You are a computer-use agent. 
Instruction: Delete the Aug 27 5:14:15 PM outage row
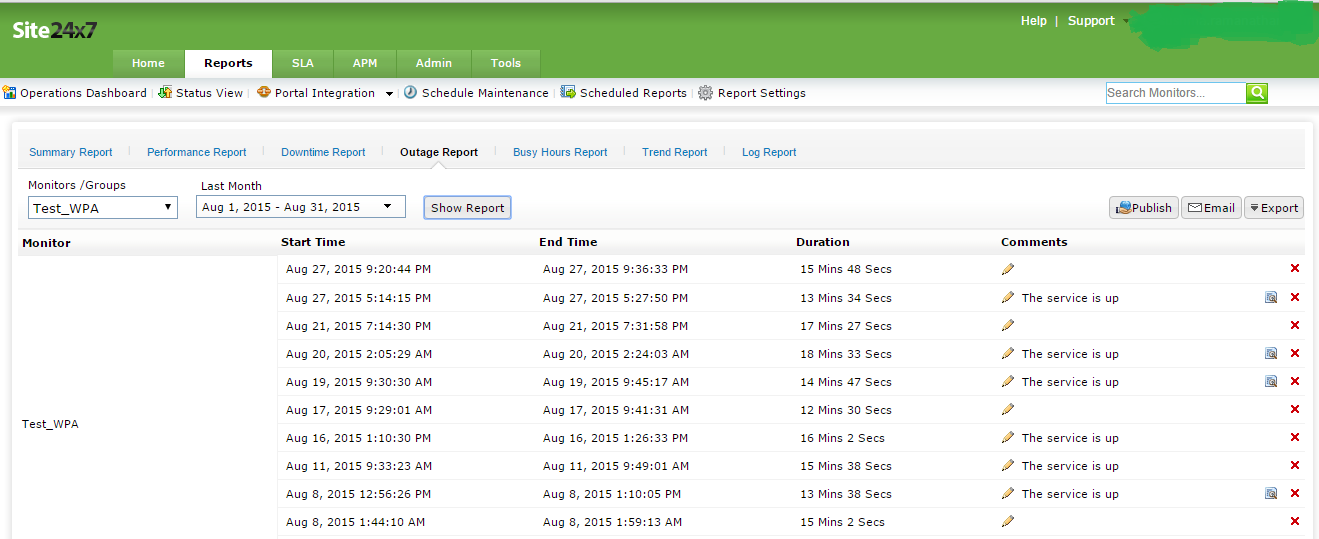click(x=1295, y=297)
